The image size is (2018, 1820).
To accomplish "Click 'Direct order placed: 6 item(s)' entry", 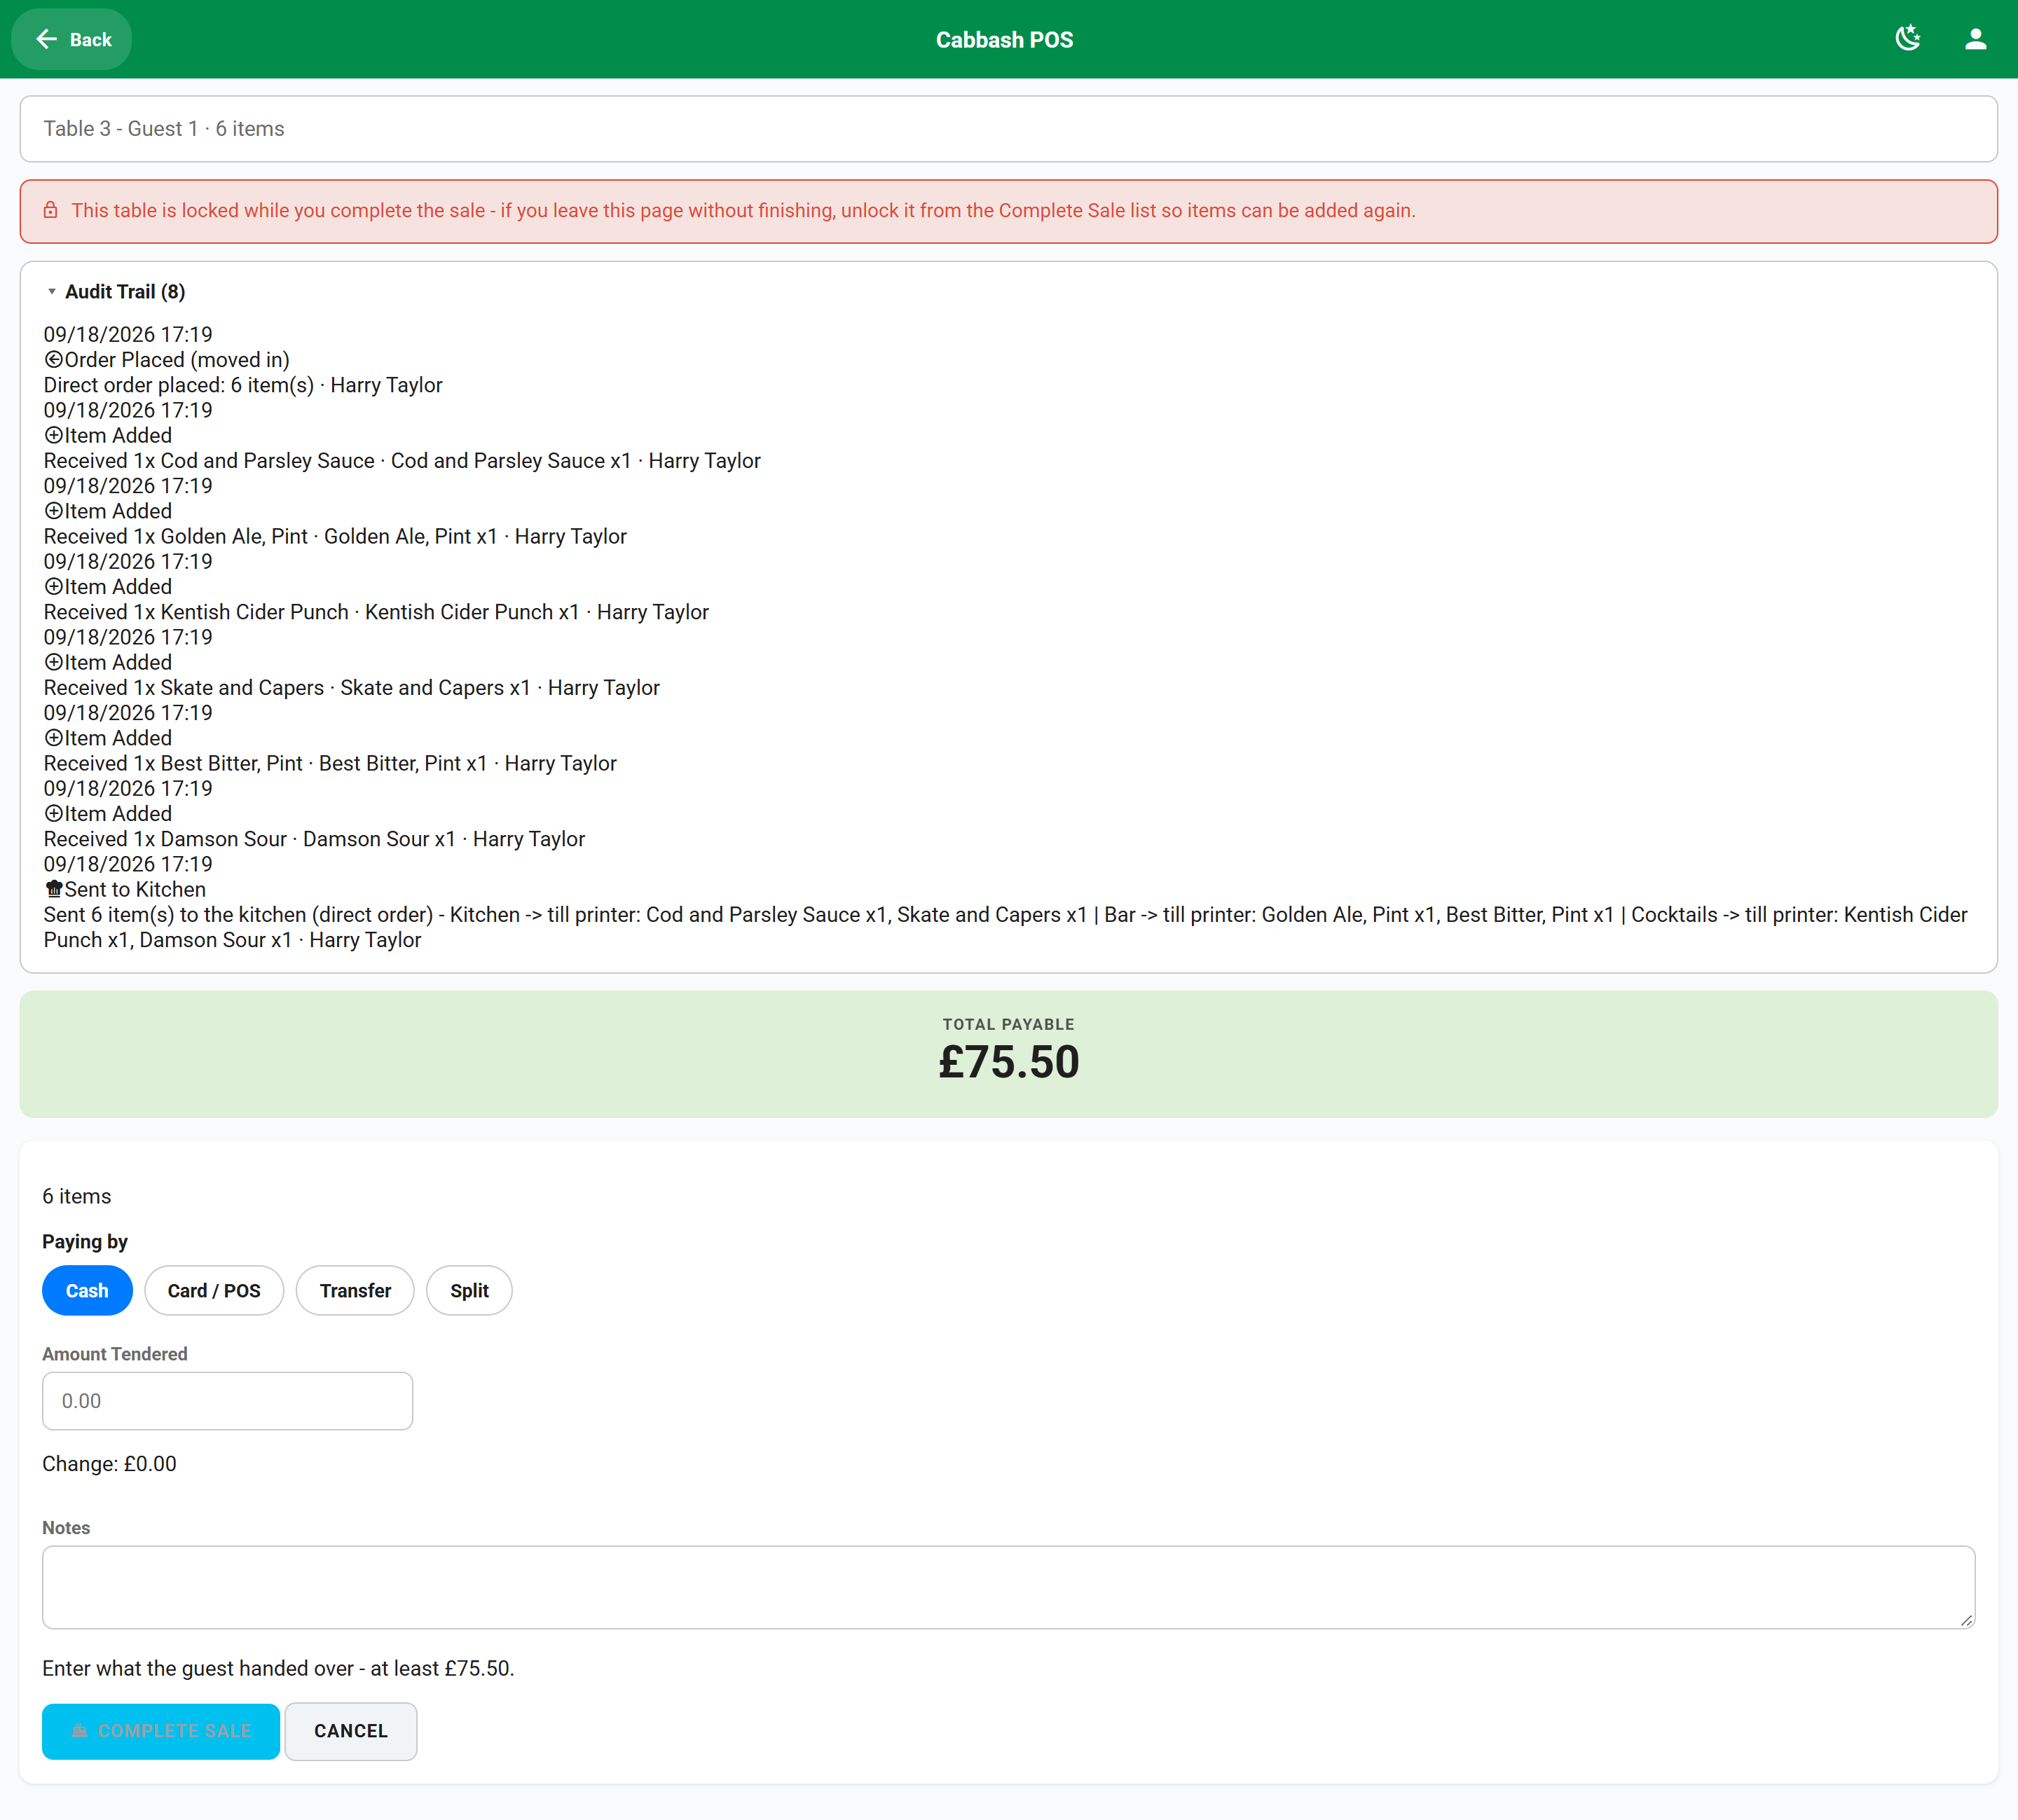I will point(243,385).
